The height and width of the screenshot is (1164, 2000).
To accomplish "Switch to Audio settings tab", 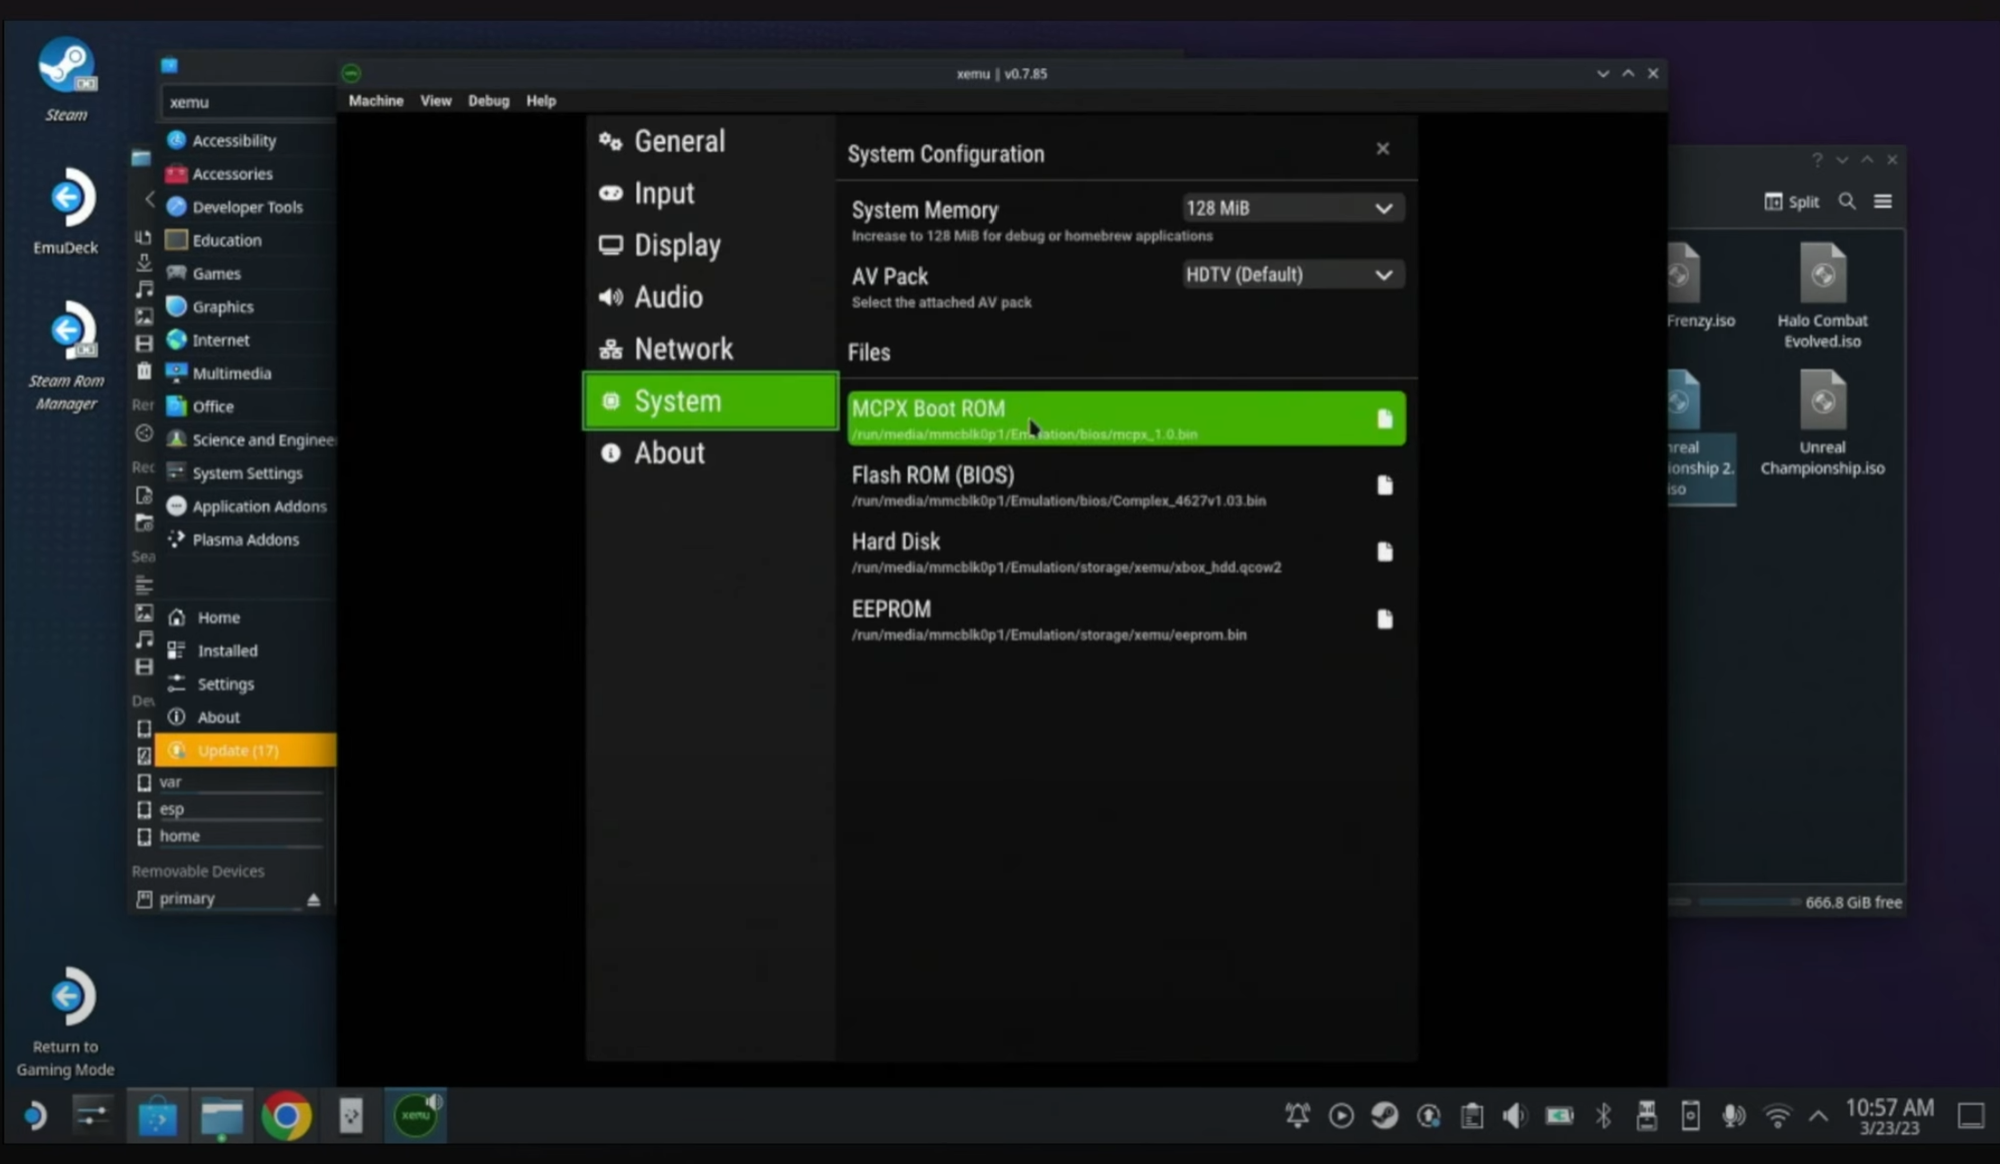I will [710, 297].
